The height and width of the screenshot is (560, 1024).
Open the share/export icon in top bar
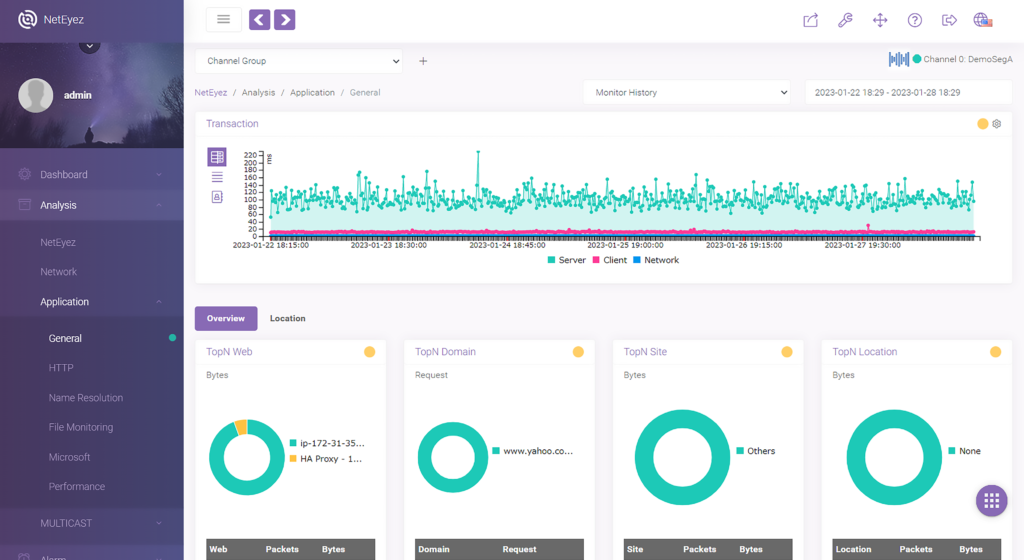pyautogui.click(x=810, y=20)
